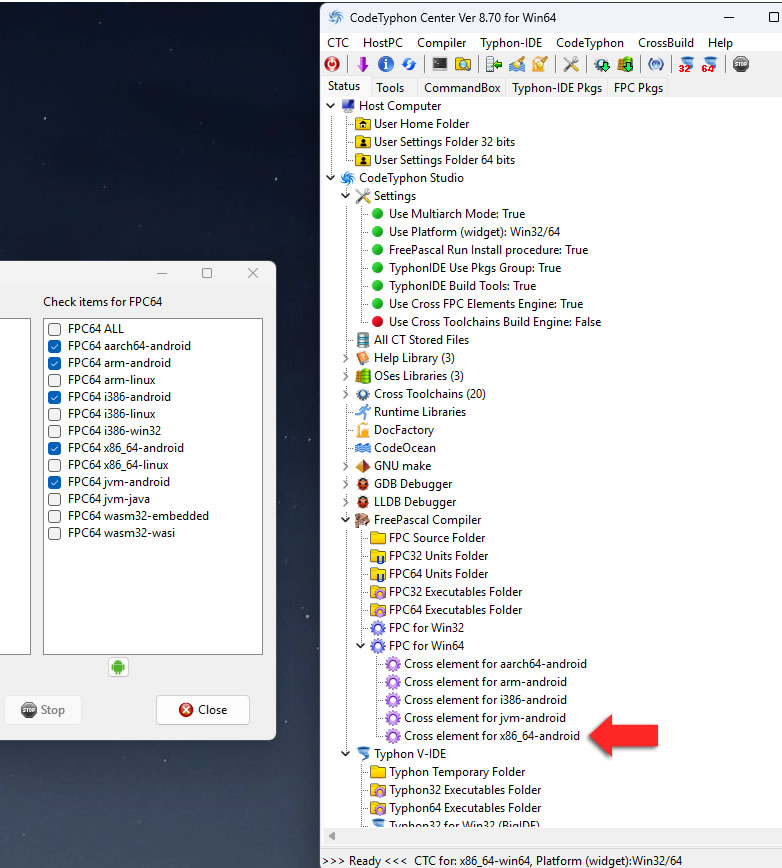Screen dimensions: 782x868
Task: Open the HostPC menu
Action: coord(383,43)
